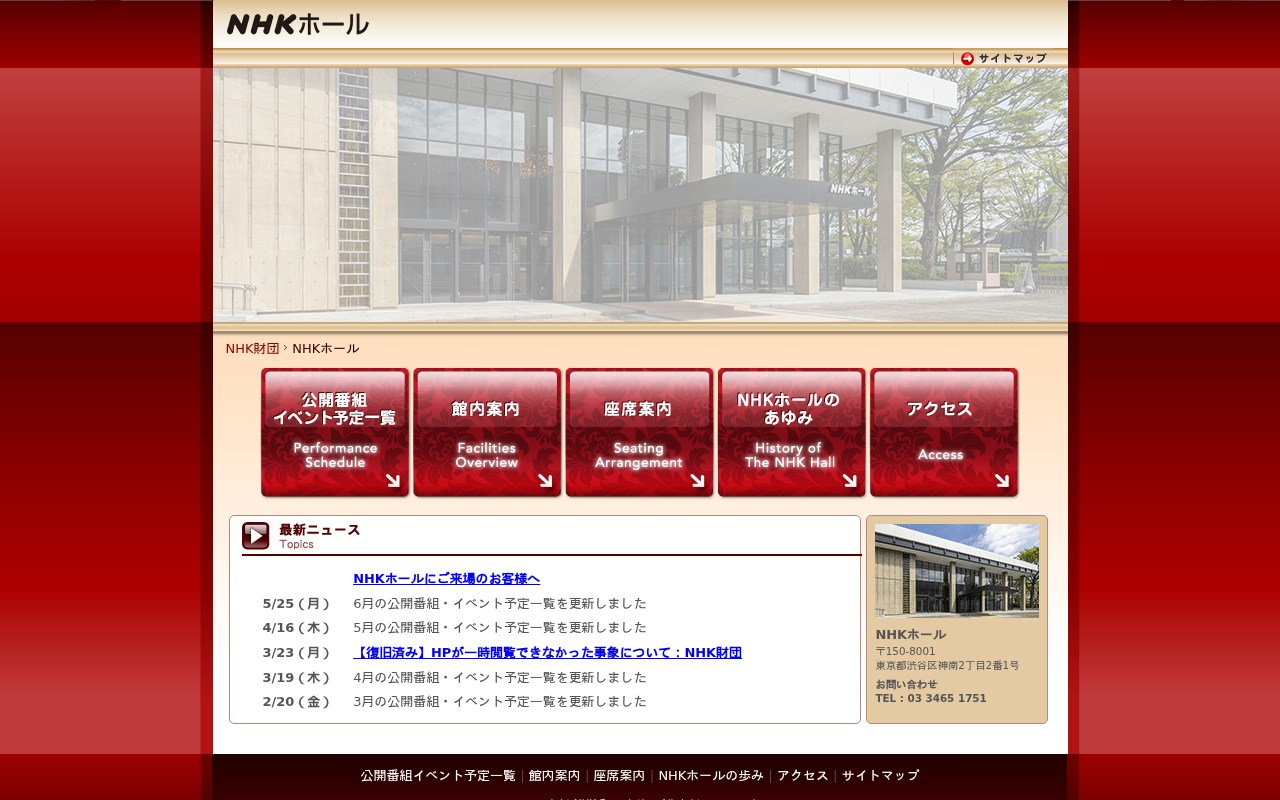Viewport: 1280px width, 800px height.
Task: Open footer link 館内案内
Action: point(554,776)
